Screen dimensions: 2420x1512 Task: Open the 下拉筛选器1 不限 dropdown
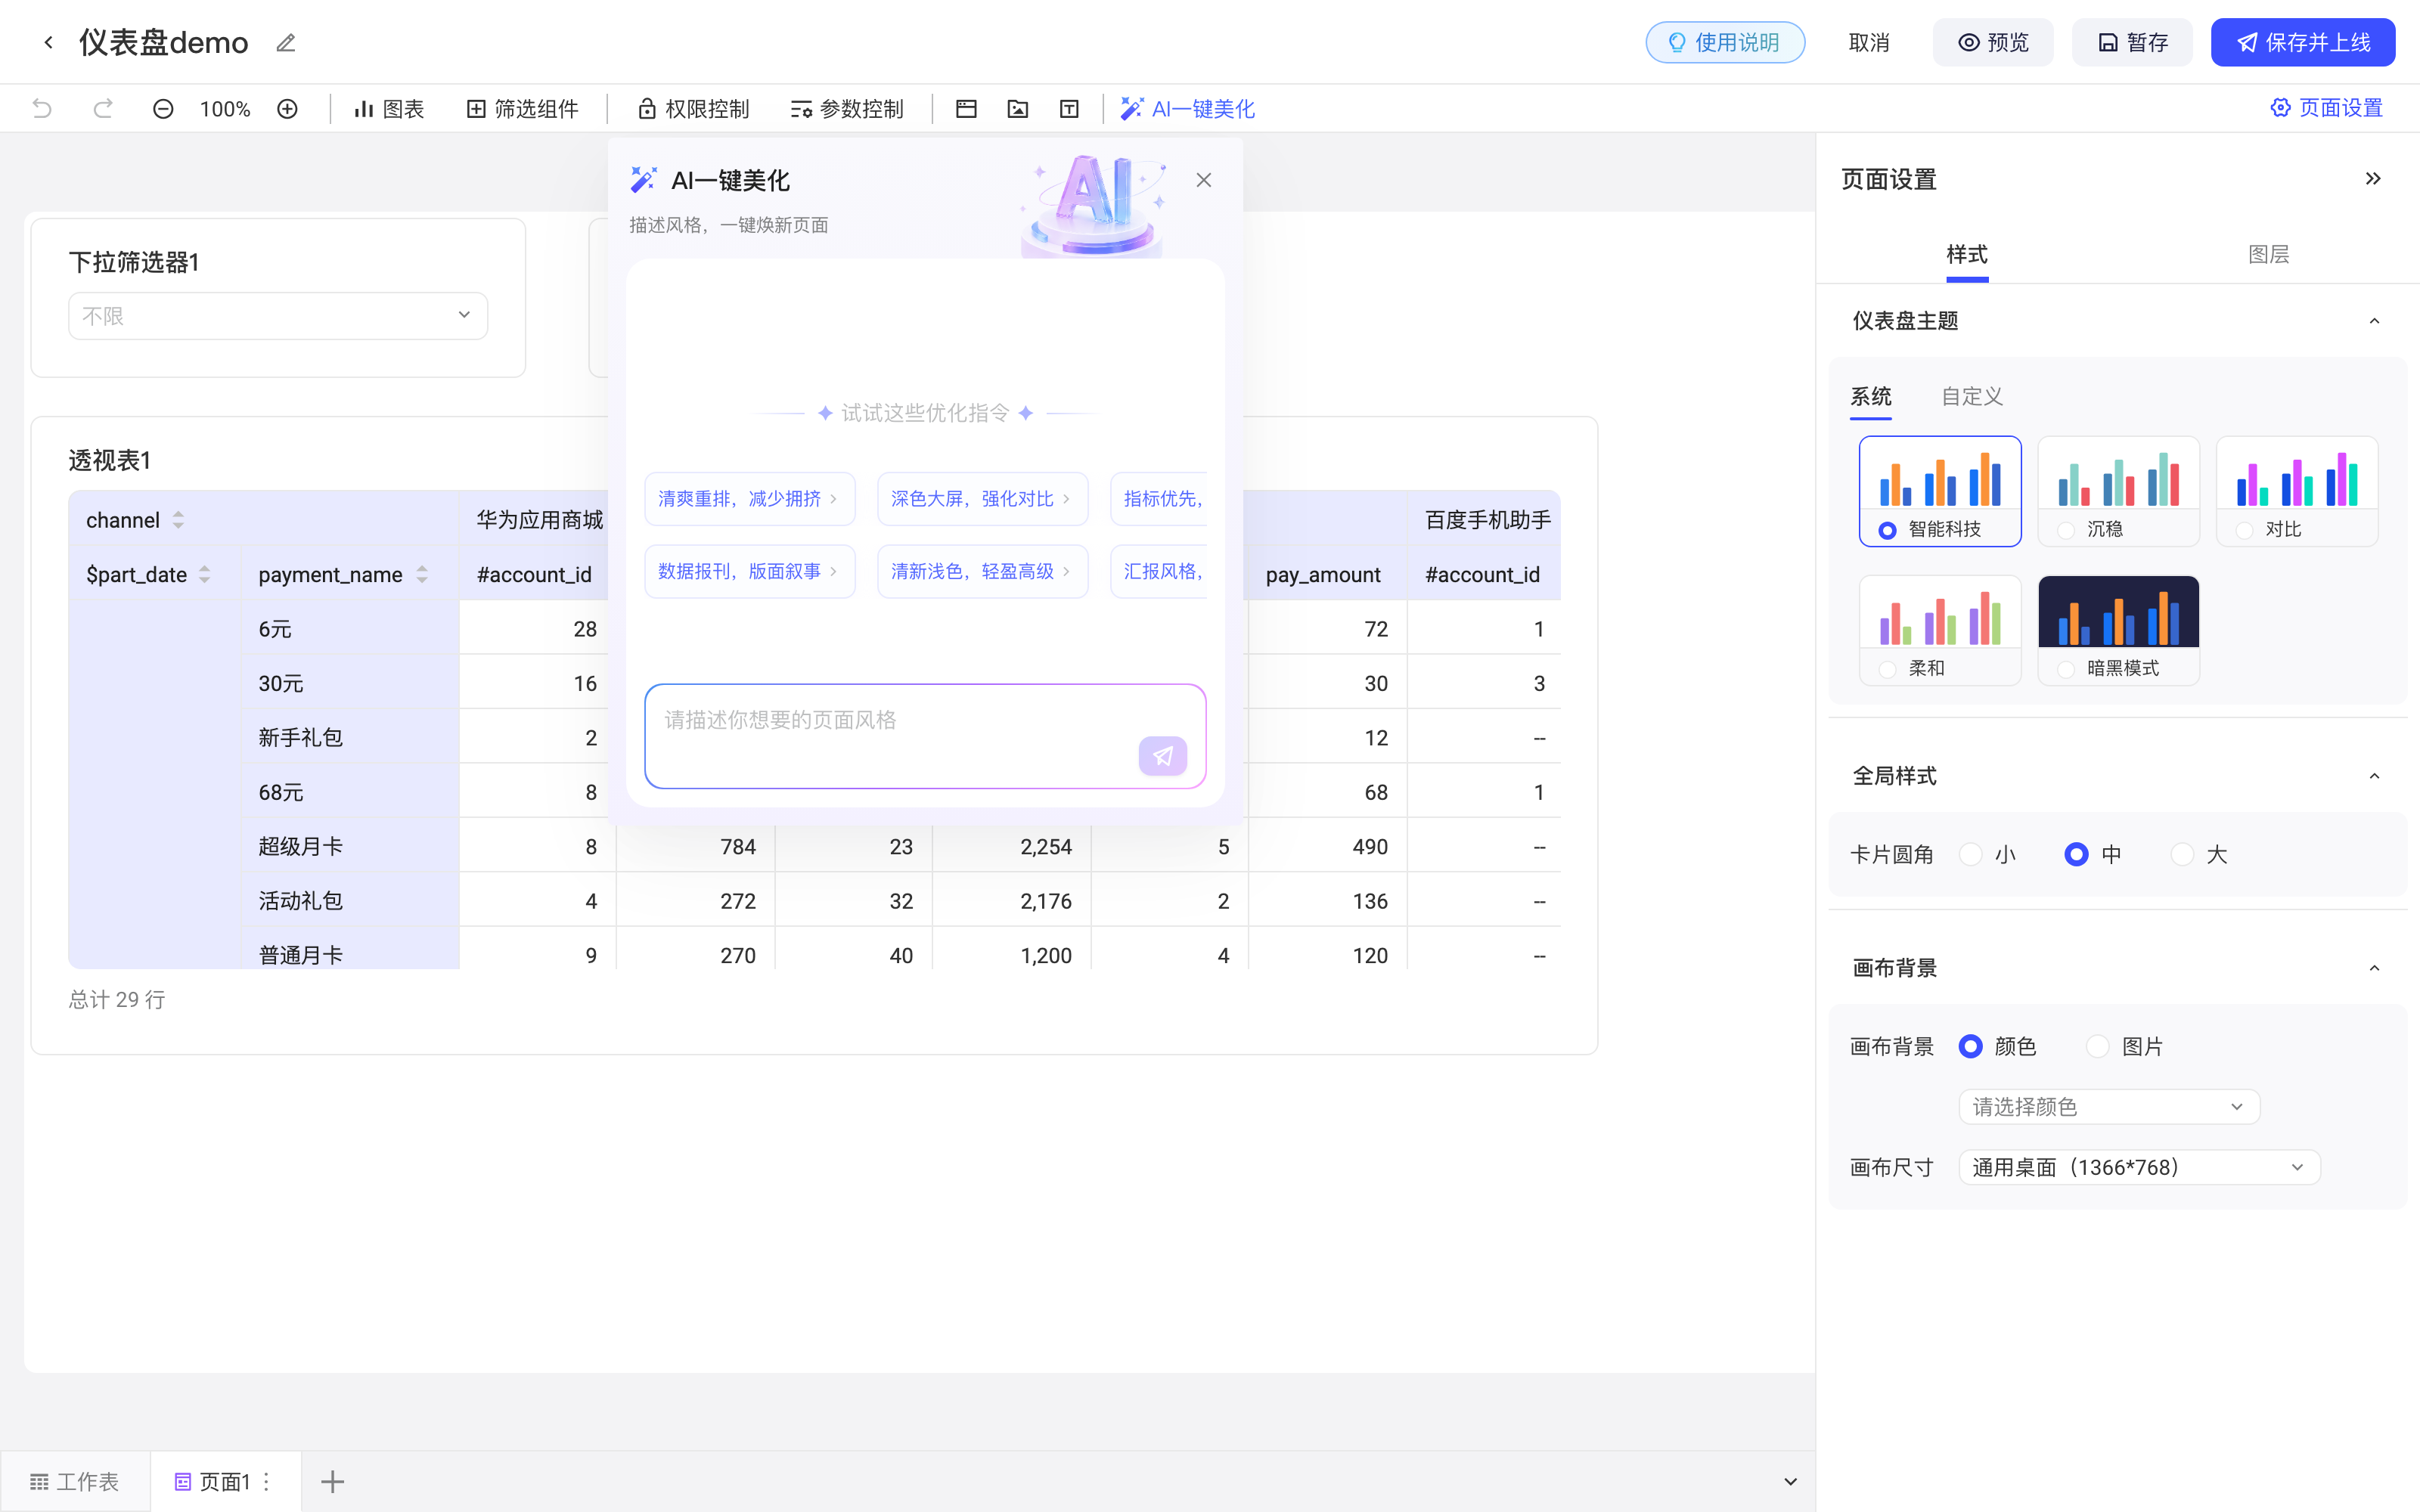click(278, 316)
